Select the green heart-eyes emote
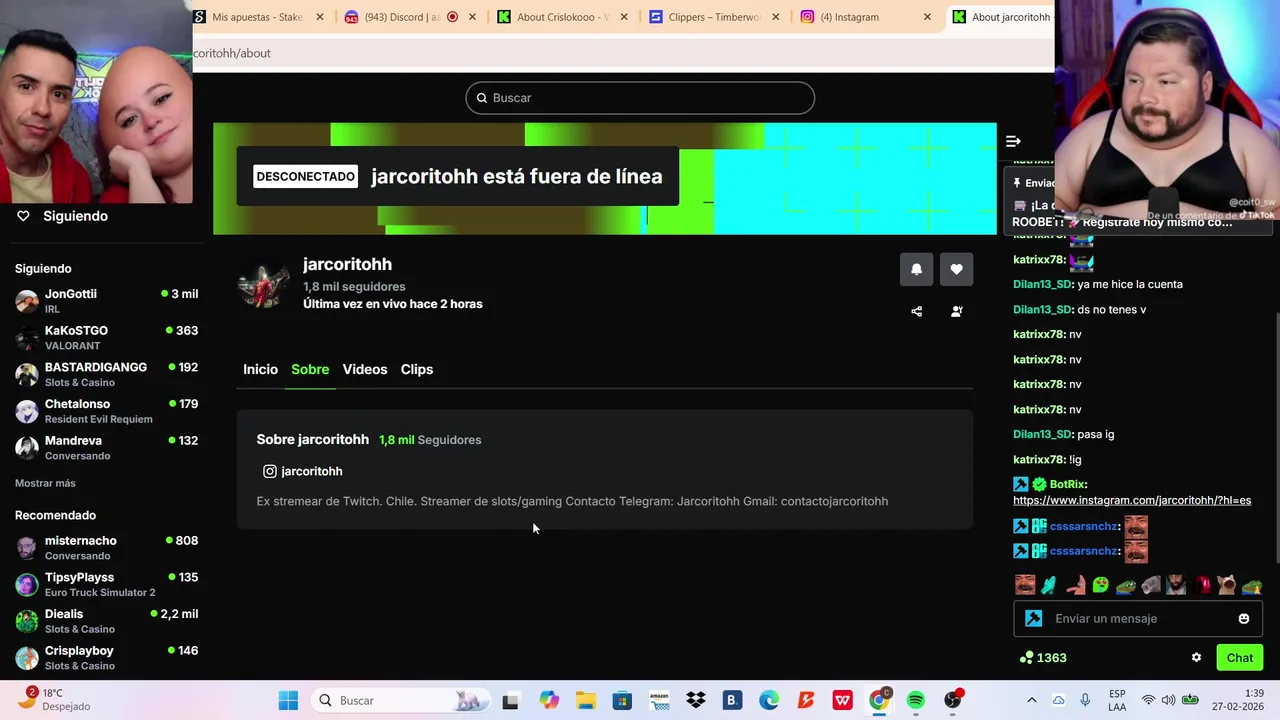This screenshot has width=1280, height=720. click(1100, 585)
